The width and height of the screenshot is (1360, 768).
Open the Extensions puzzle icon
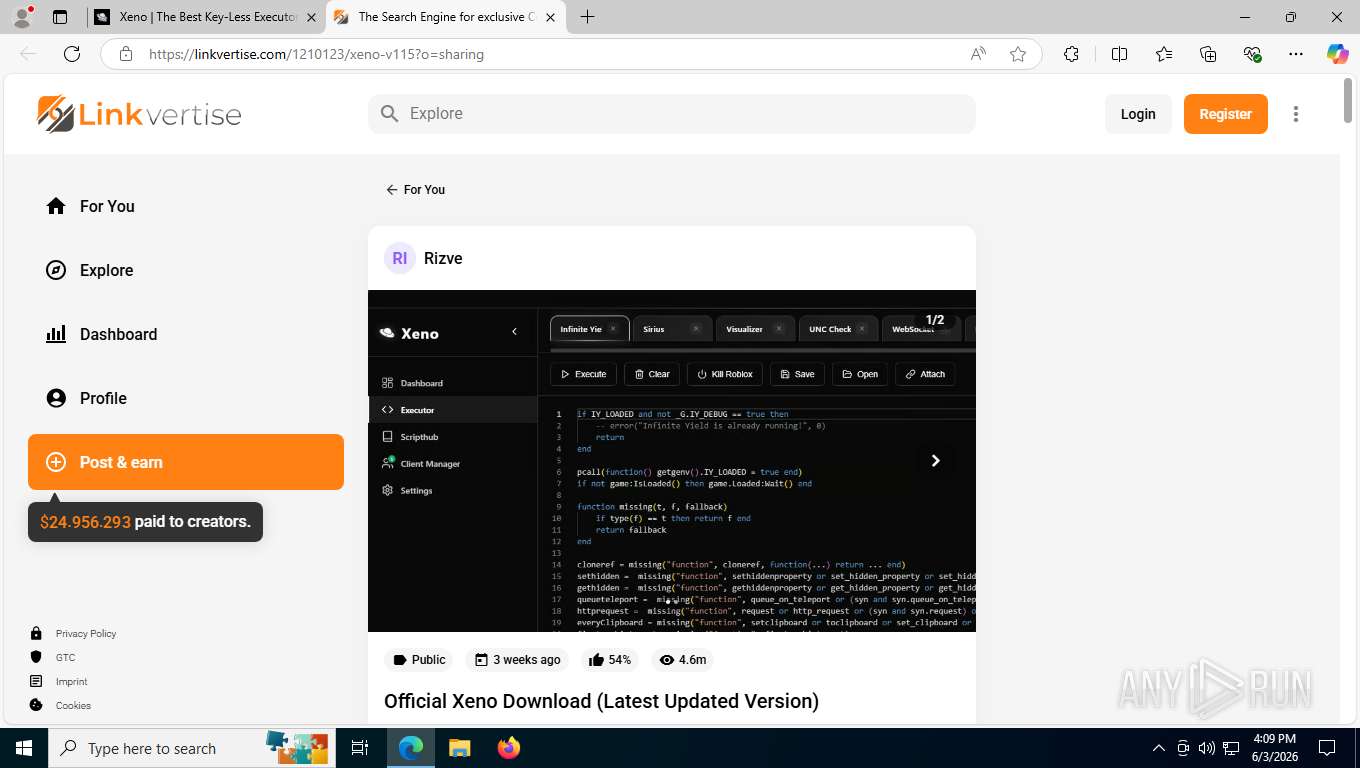(1071, 54)
